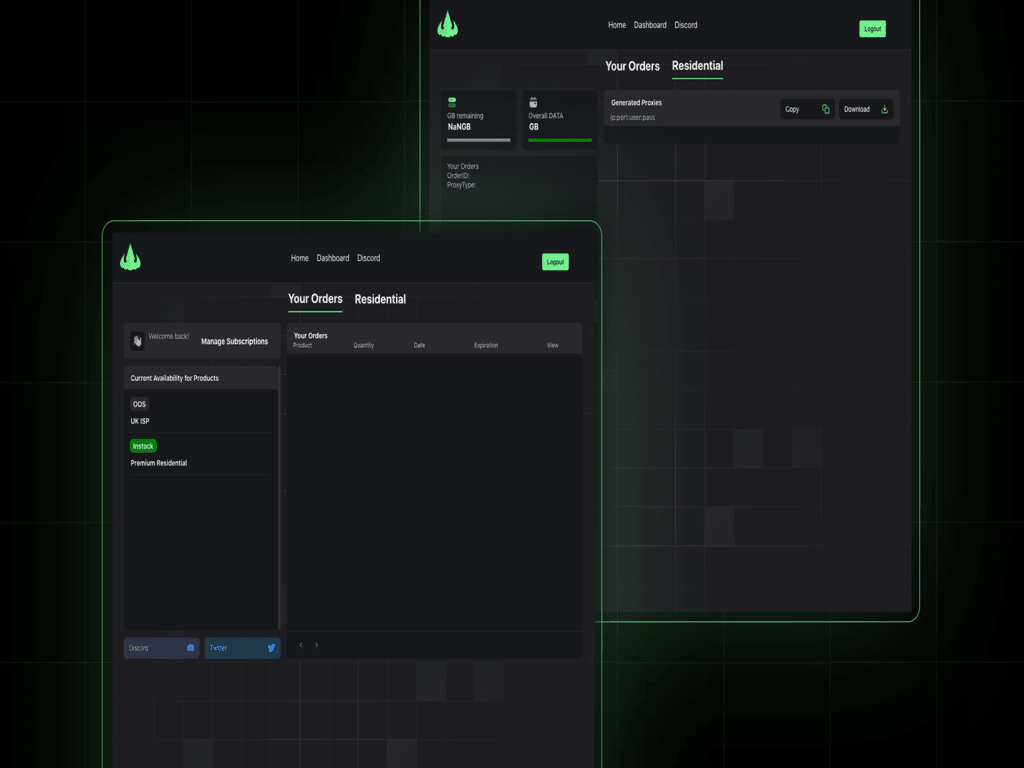This screenshot has width=1024, height=768.
Task: Go to the next orders page chevron
Action: pos(317,645)
